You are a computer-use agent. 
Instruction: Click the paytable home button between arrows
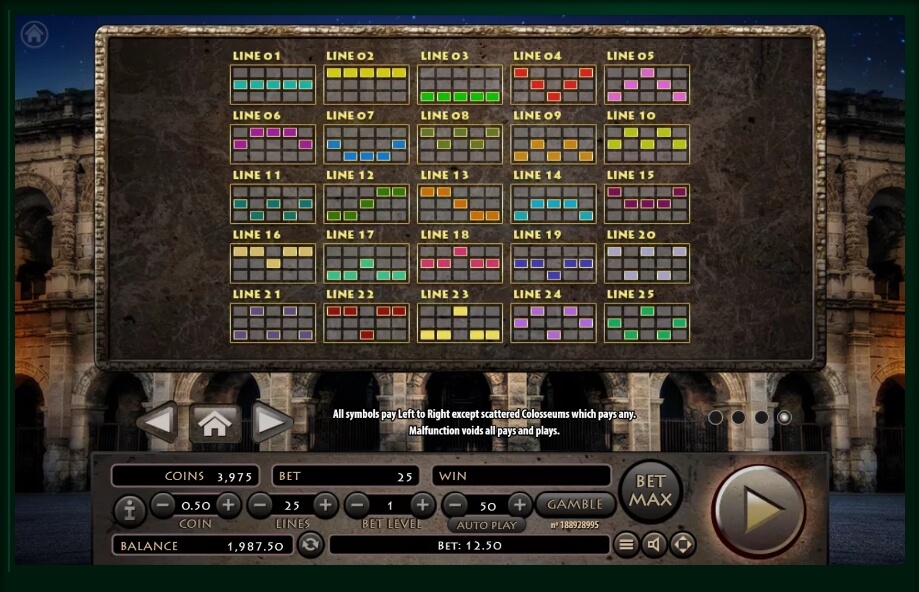[x=215, y=423]
